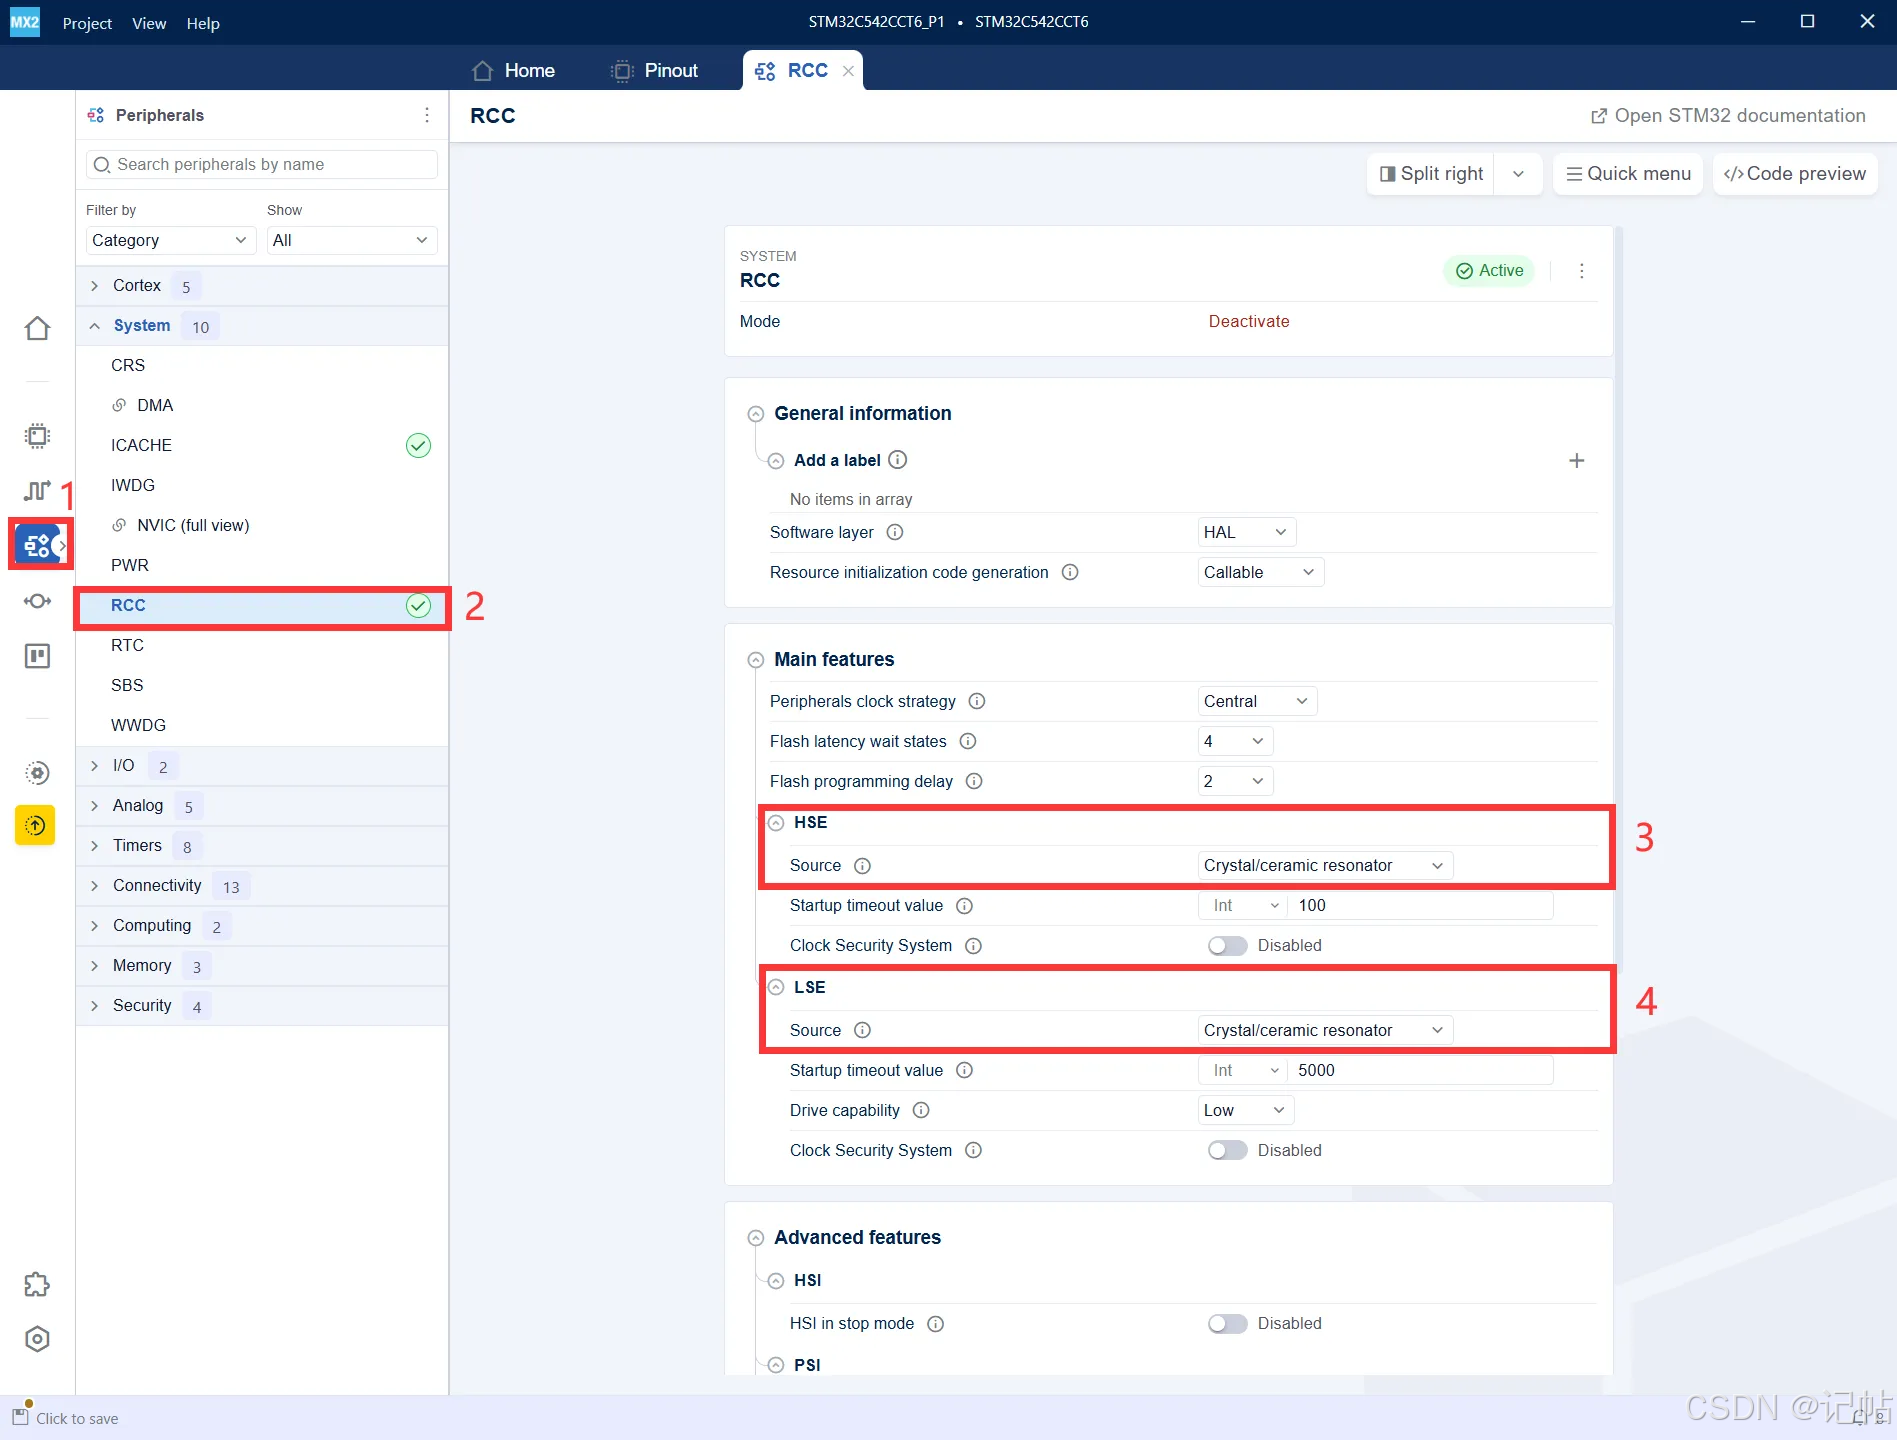Click the Search peripherals by name field
This screenshot has height=1440, width=1897.
(262, 165)
